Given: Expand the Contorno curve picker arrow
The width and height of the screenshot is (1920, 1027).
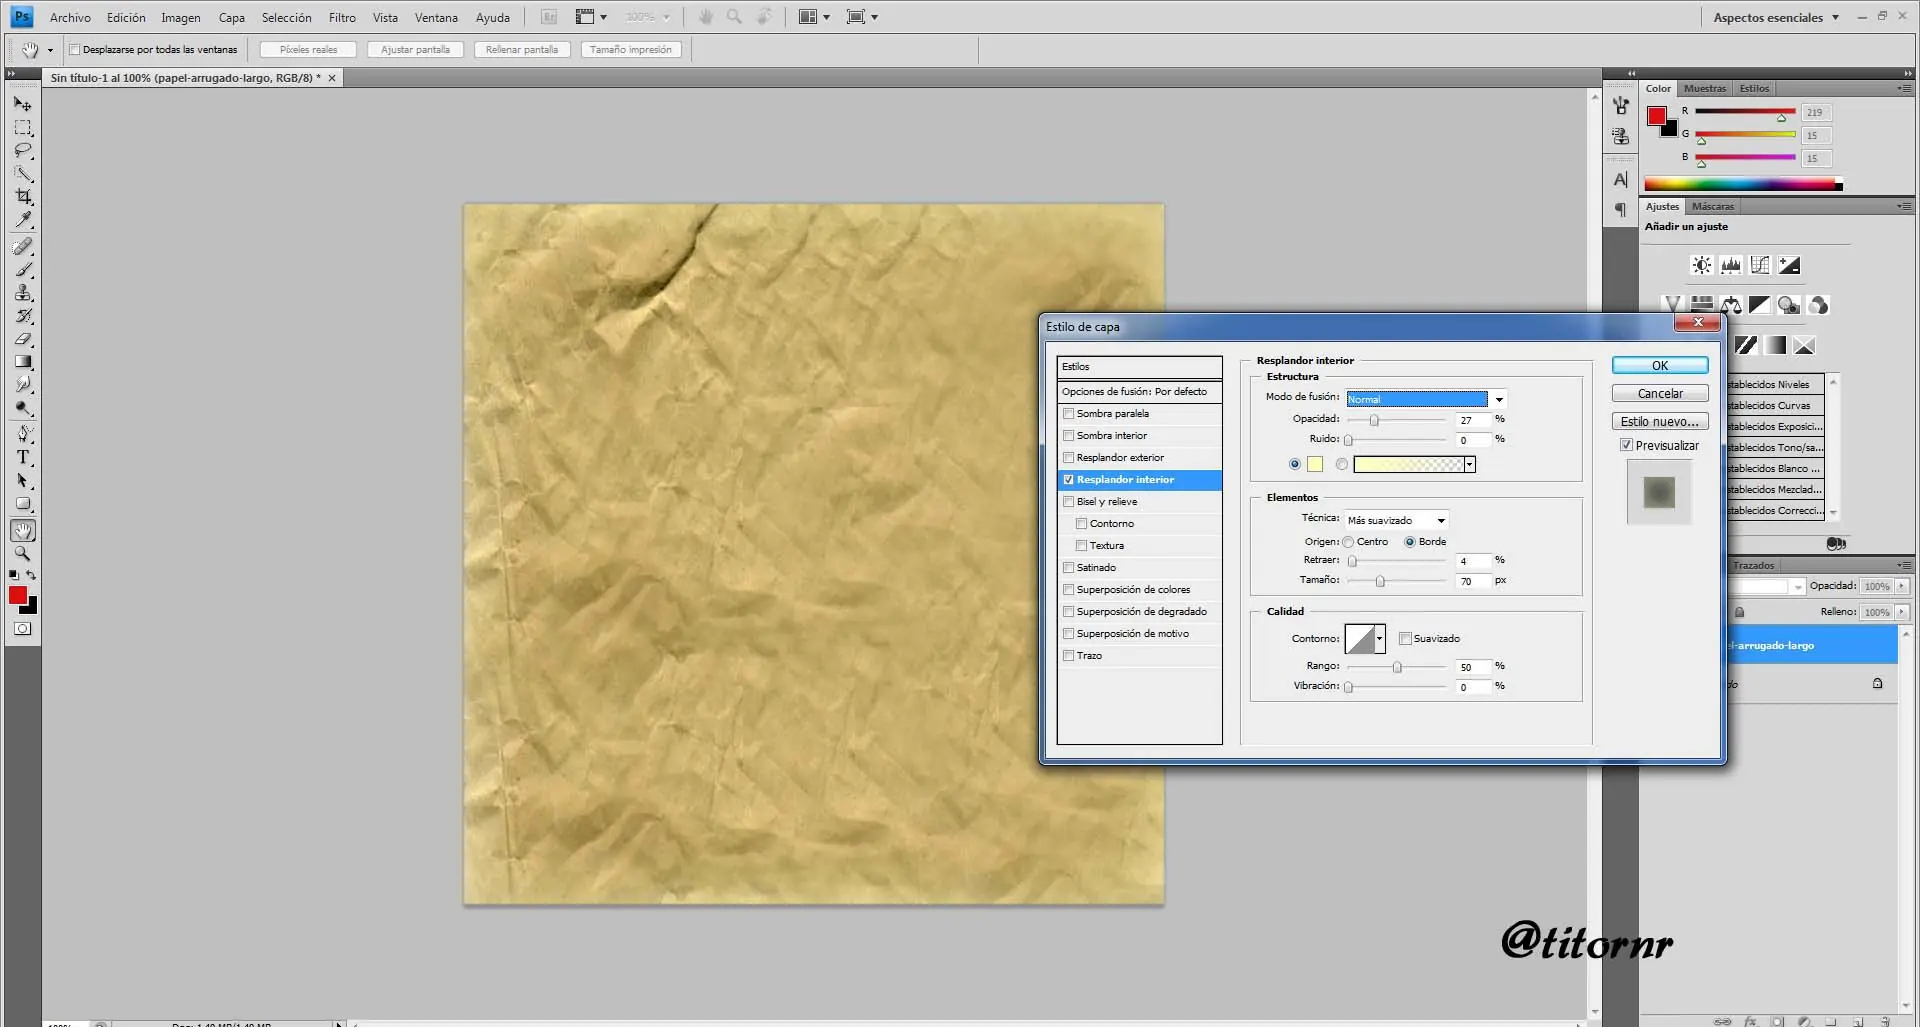Looking at the screenshot, I should (1380, 639).
